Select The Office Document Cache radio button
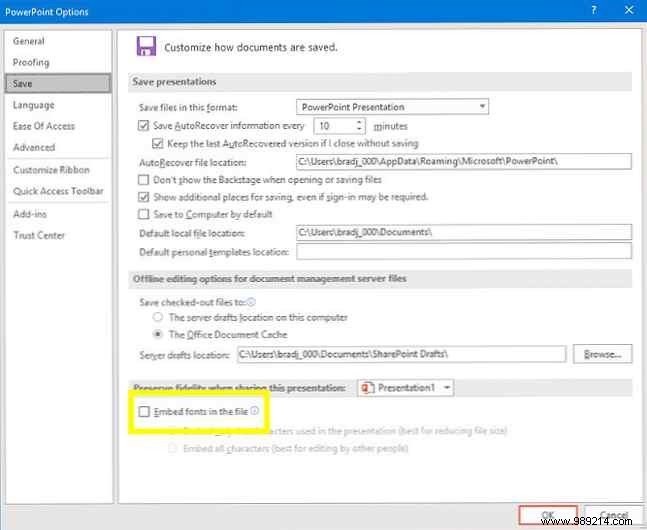 tap(158, 334)
